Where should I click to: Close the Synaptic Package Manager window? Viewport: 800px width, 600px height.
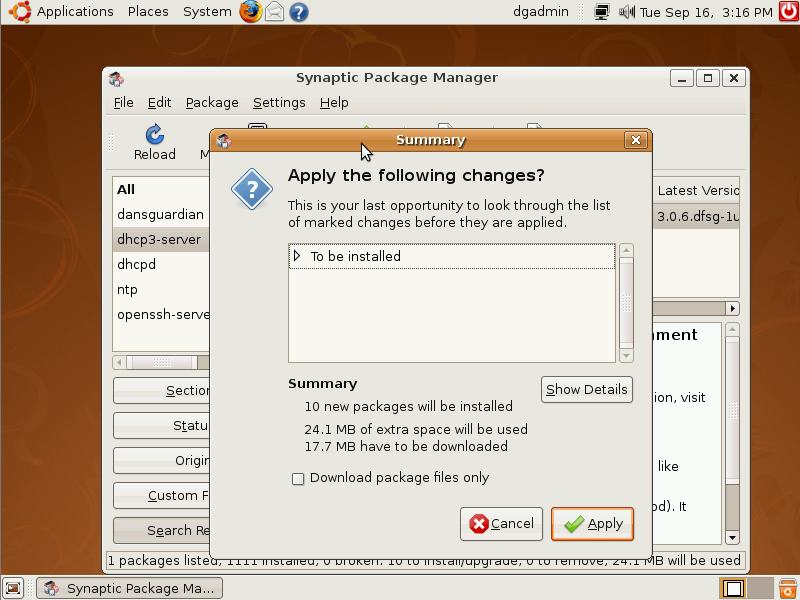coord(734,79)
